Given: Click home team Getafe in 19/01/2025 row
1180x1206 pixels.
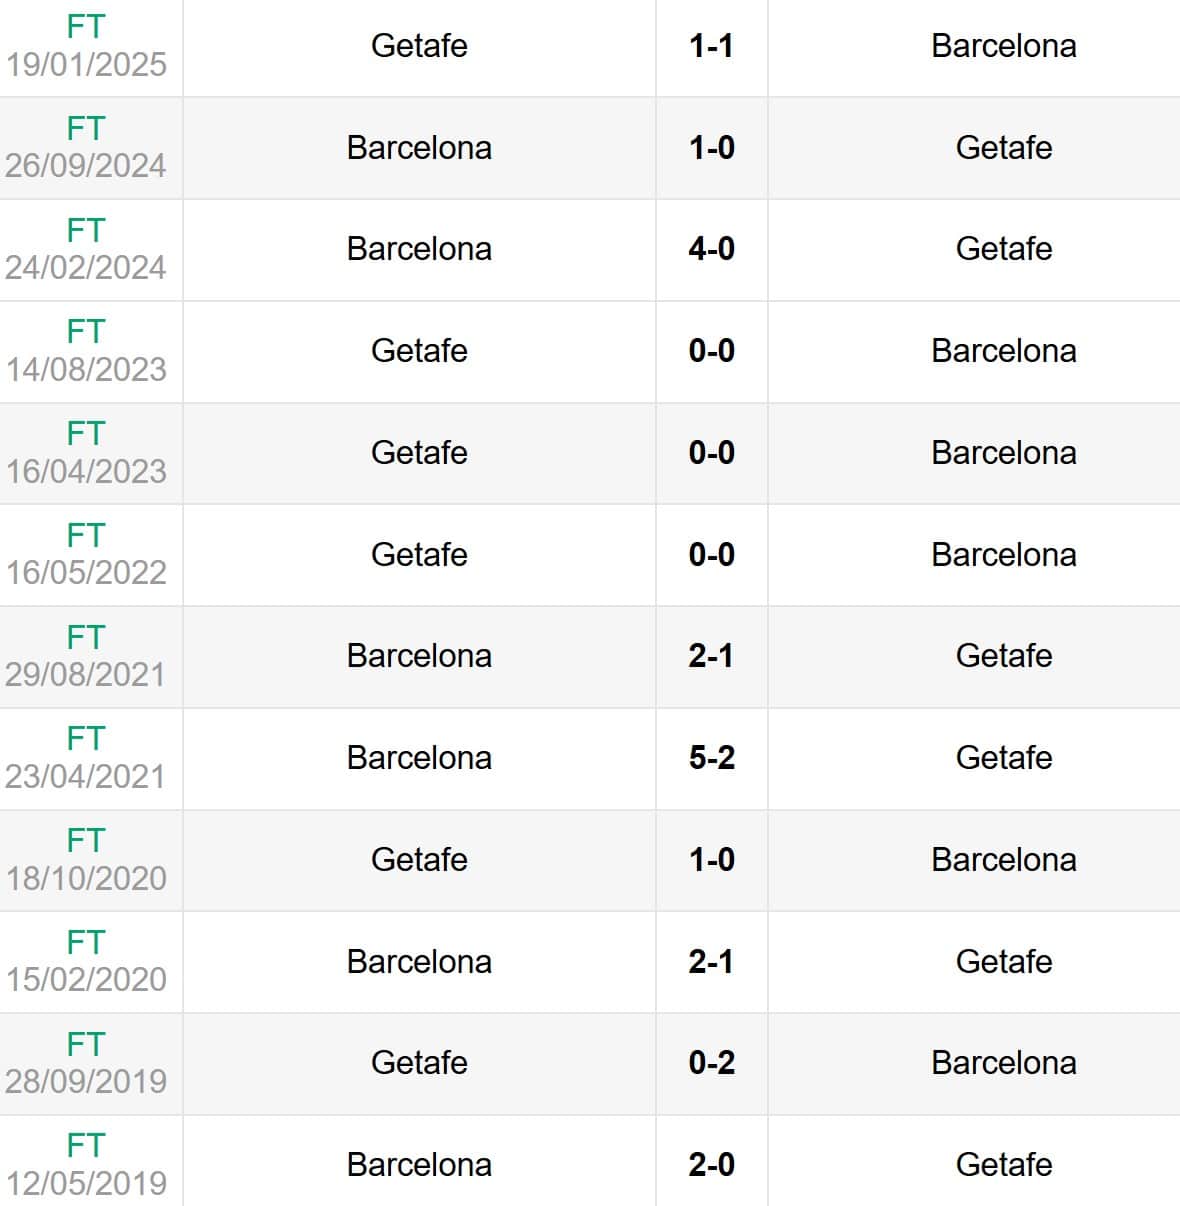Looking at the screenshot, I should 419,46.
